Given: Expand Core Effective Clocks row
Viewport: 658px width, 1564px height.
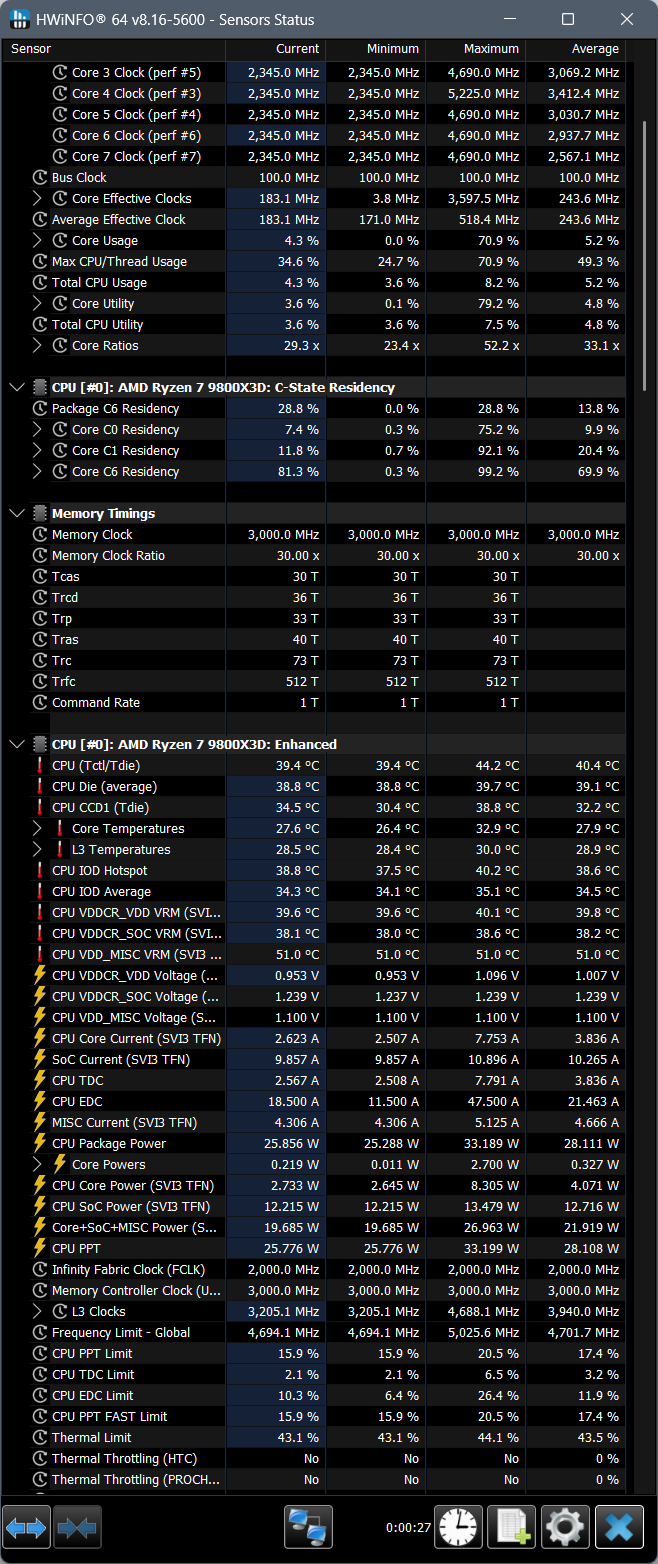Looking at the screenshot, I should [x=38, y=198].
